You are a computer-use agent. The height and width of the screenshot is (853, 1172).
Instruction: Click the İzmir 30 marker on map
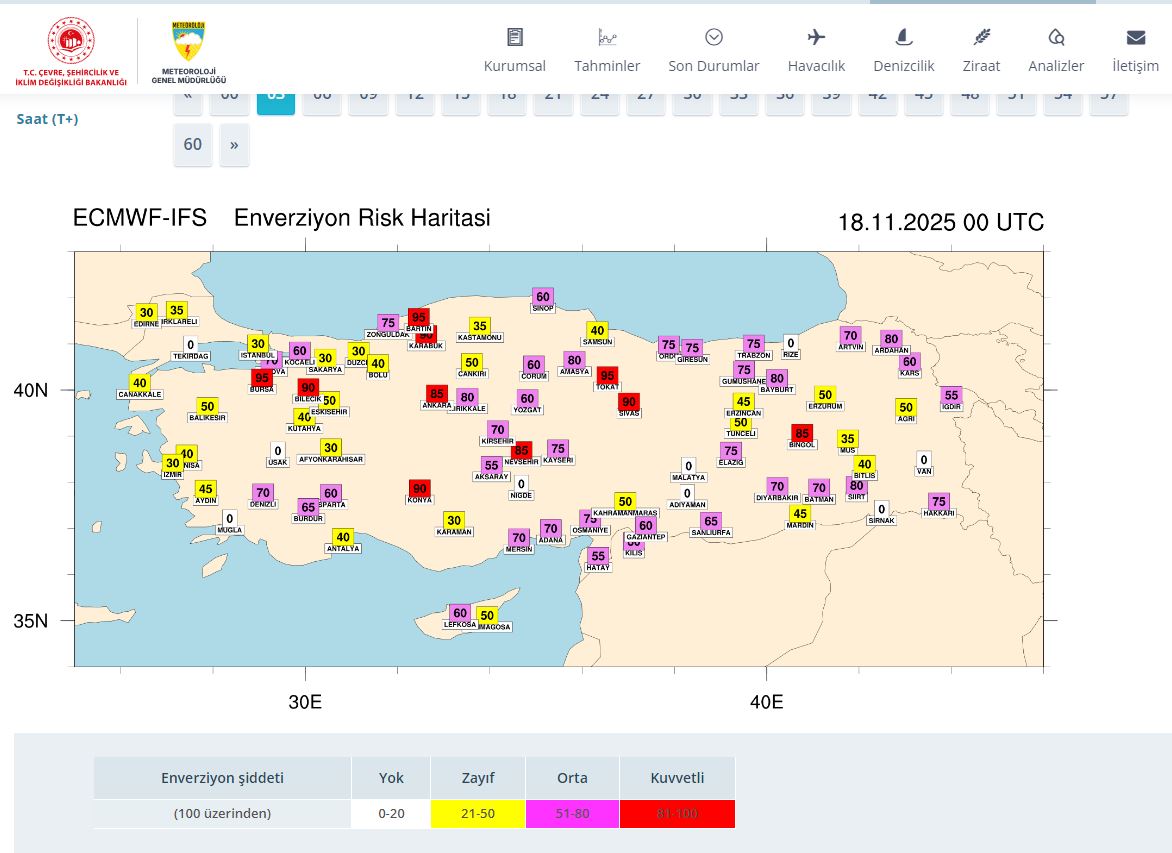172,463
